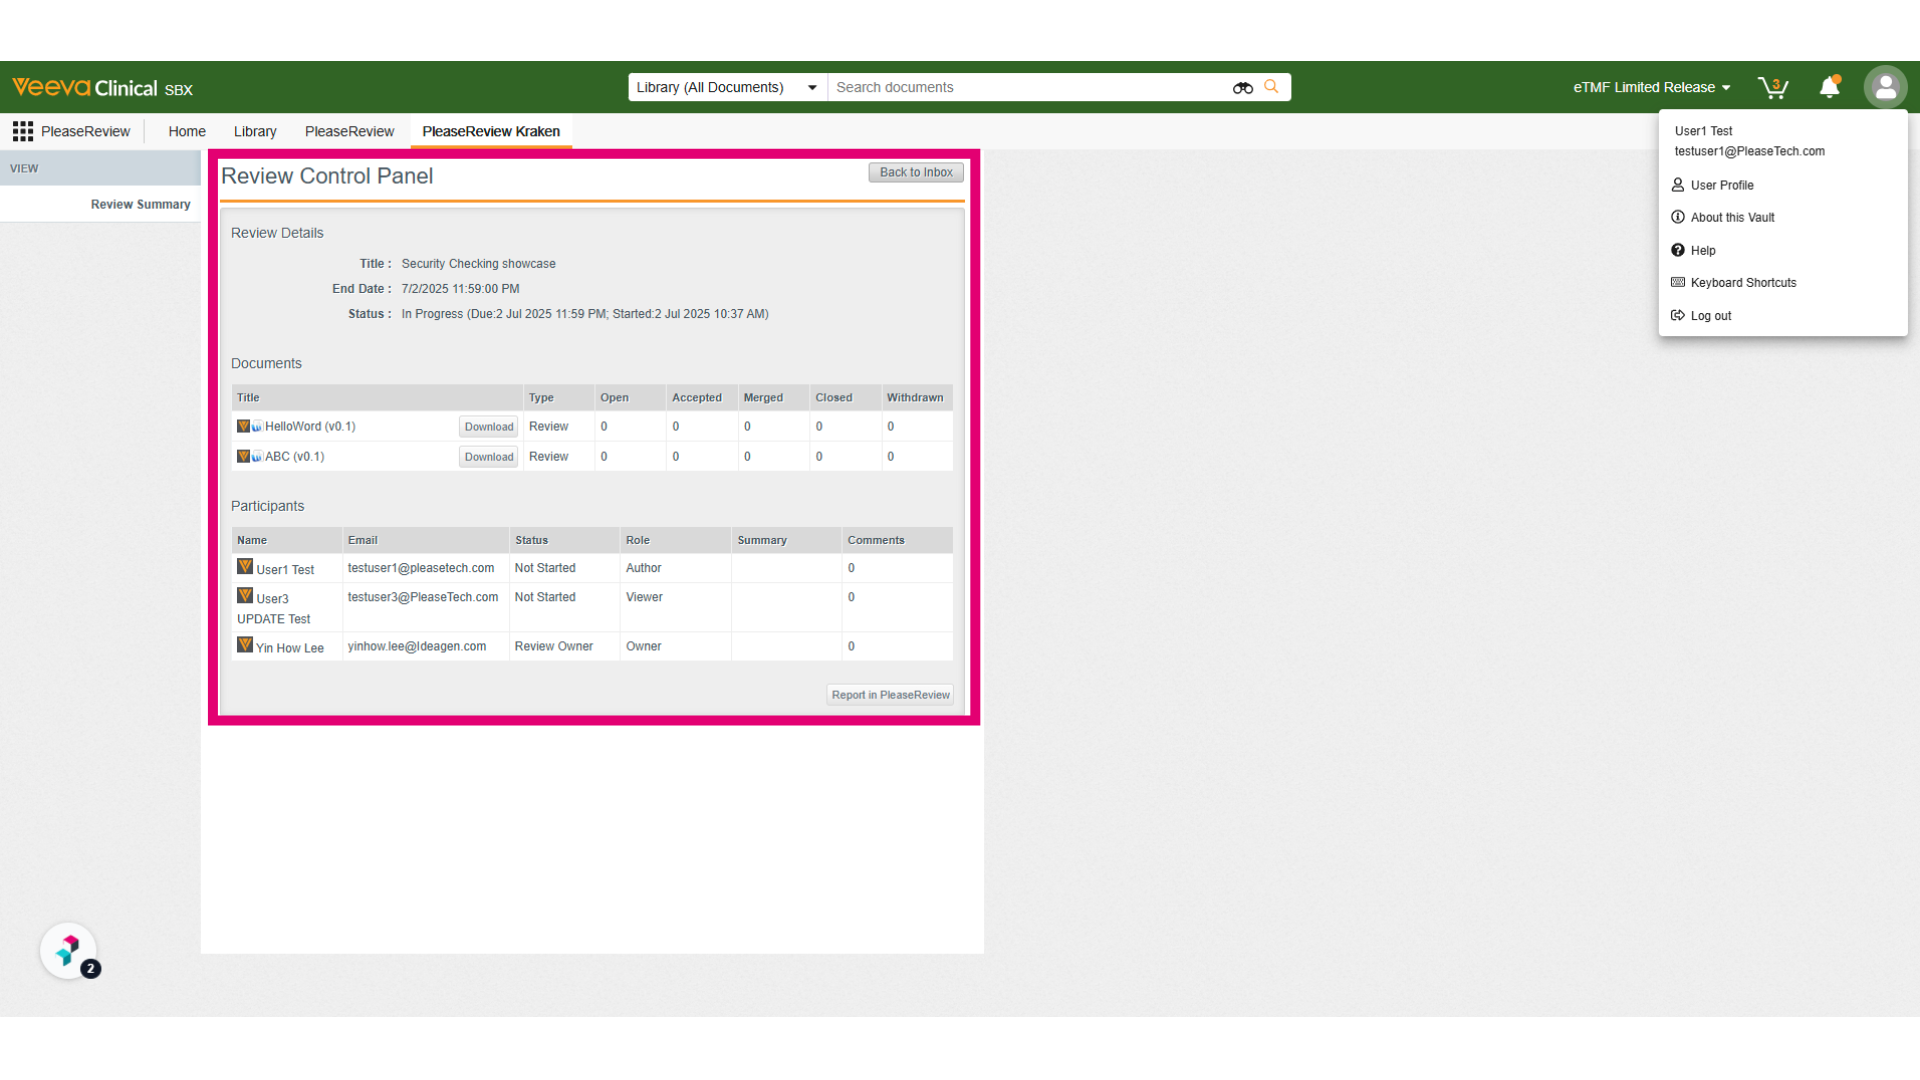Click testuser3@PleaseTech.com email cell
This screenshot has width=1920, height=1080.
coord(423,597)
